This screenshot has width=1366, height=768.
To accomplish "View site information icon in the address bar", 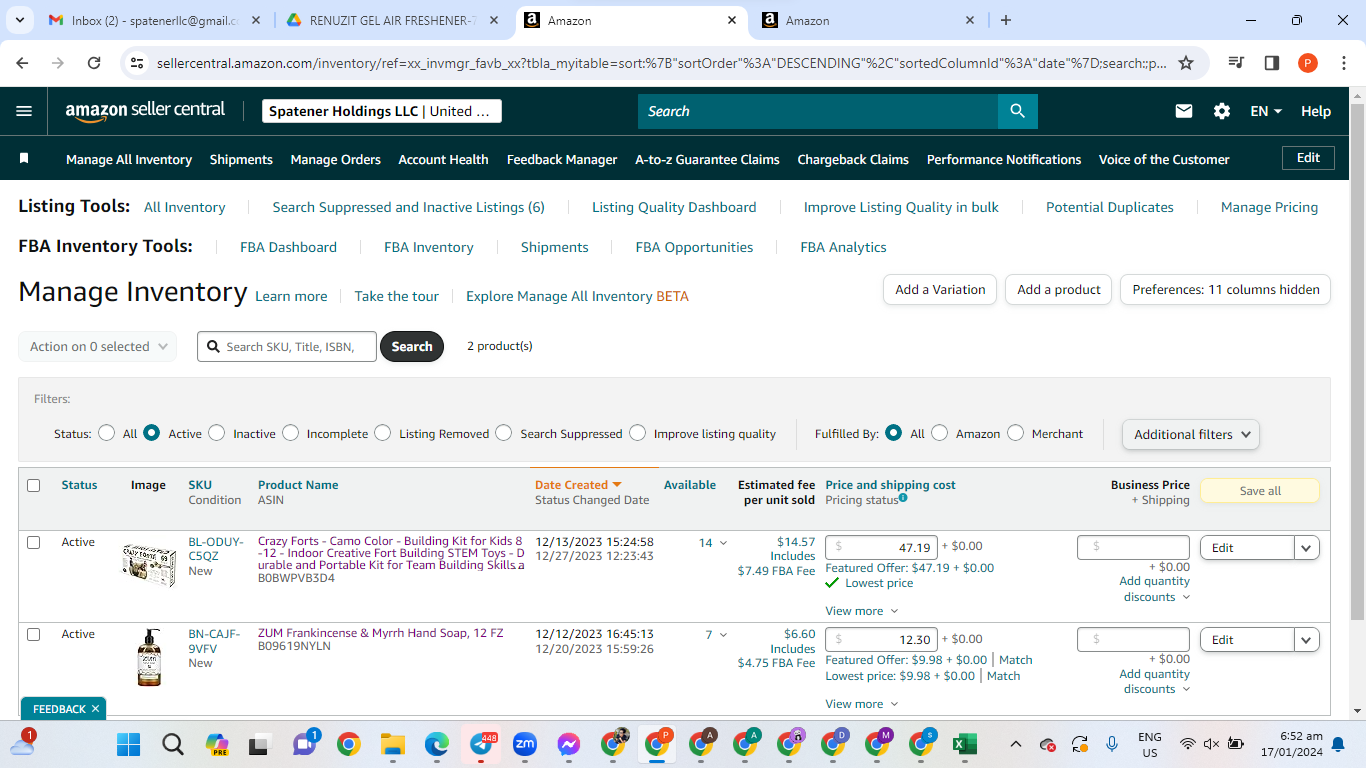I will [138, 63].
